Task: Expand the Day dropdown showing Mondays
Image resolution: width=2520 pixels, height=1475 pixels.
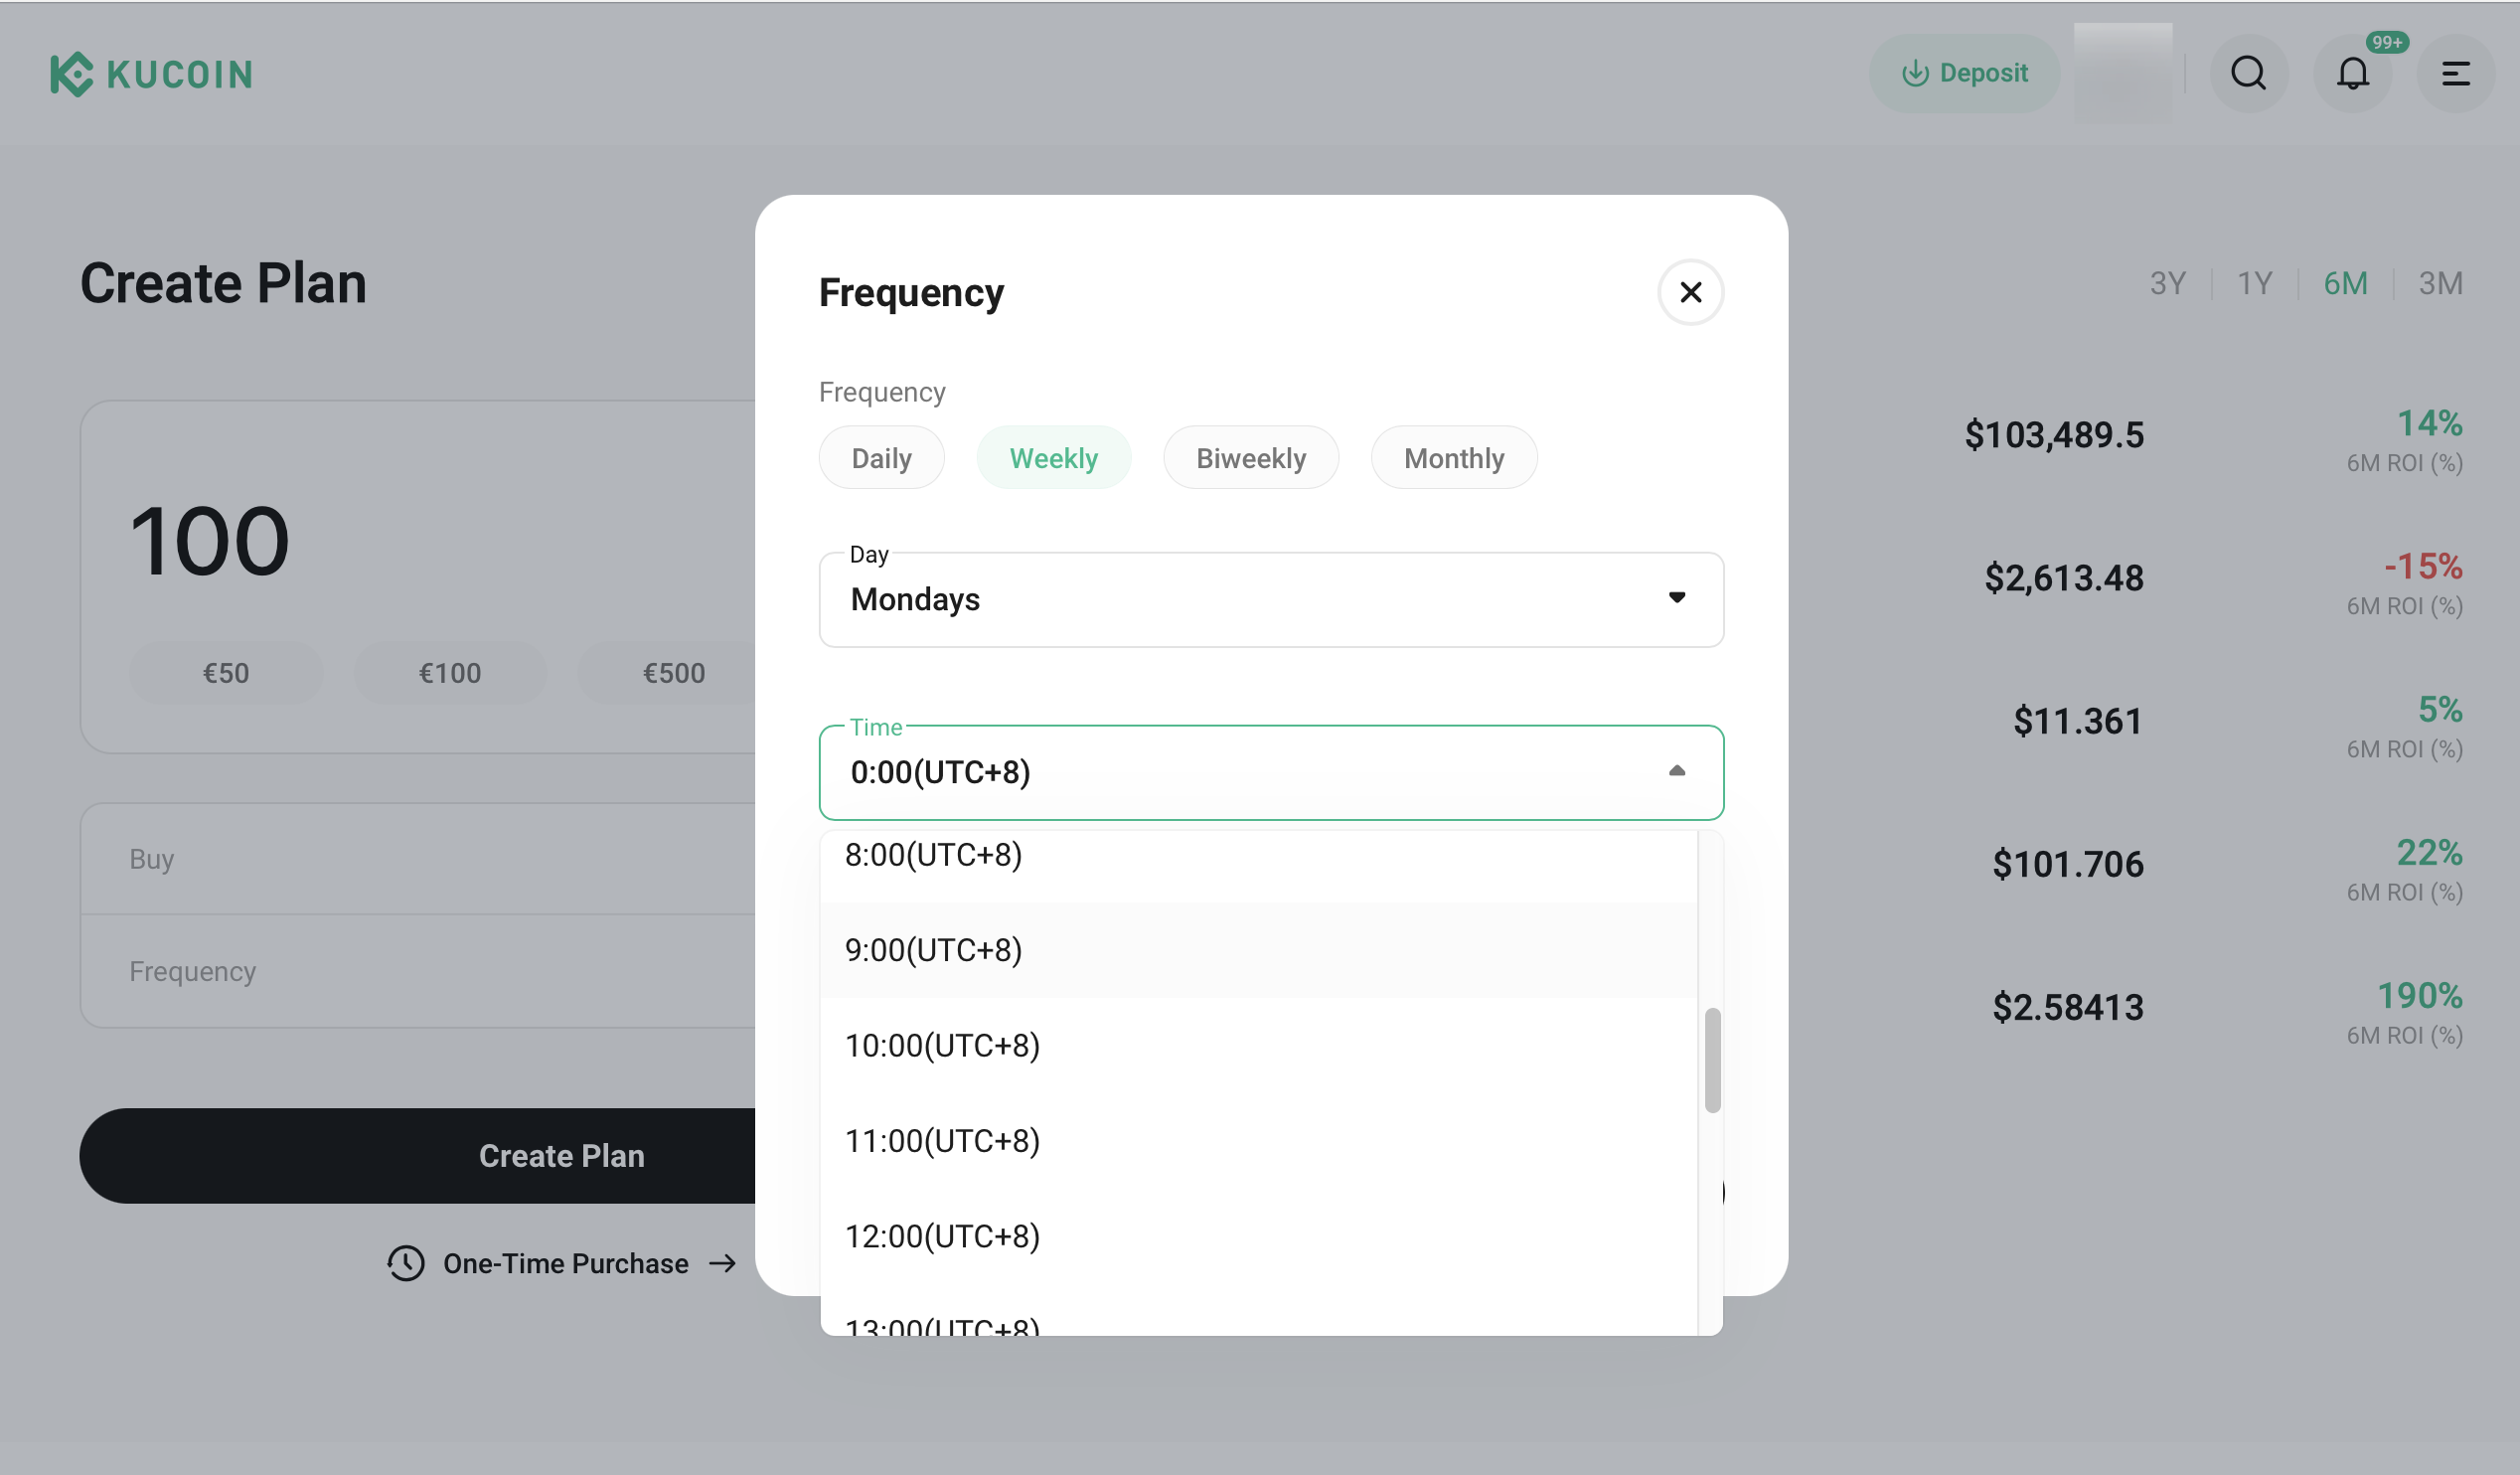Action: pyautogui.click(x=1270, y=599)
